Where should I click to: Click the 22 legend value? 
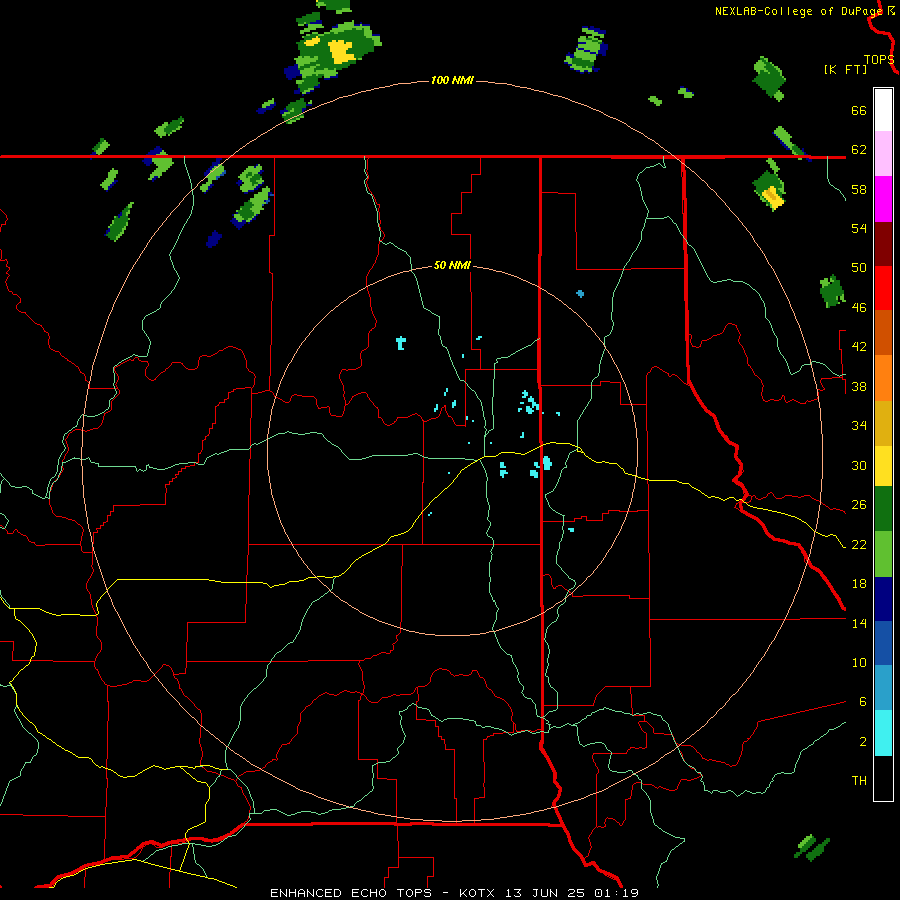[x=859, y=544]
